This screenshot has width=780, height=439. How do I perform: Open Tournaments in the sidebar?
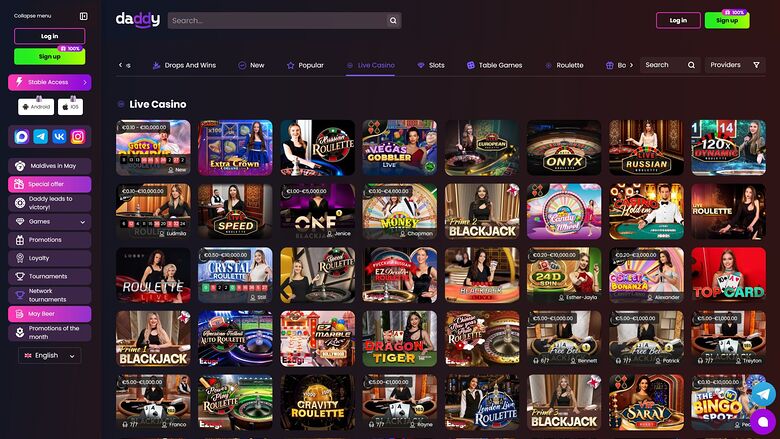pyautogui.click(x=50, y=276)
